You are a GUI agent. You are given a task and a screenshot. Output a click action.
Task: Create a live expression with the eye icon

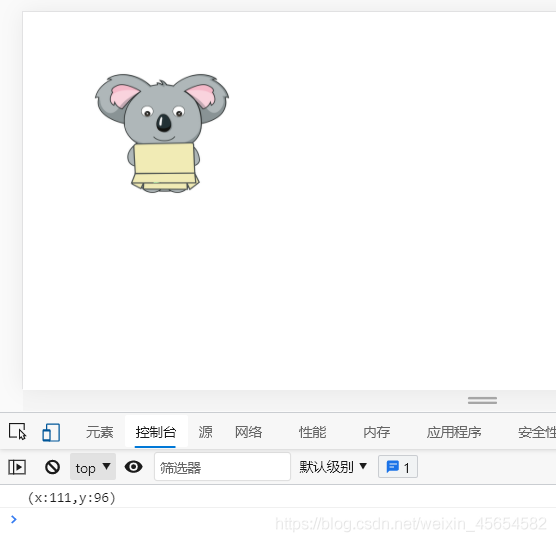(x=134, y=466)
